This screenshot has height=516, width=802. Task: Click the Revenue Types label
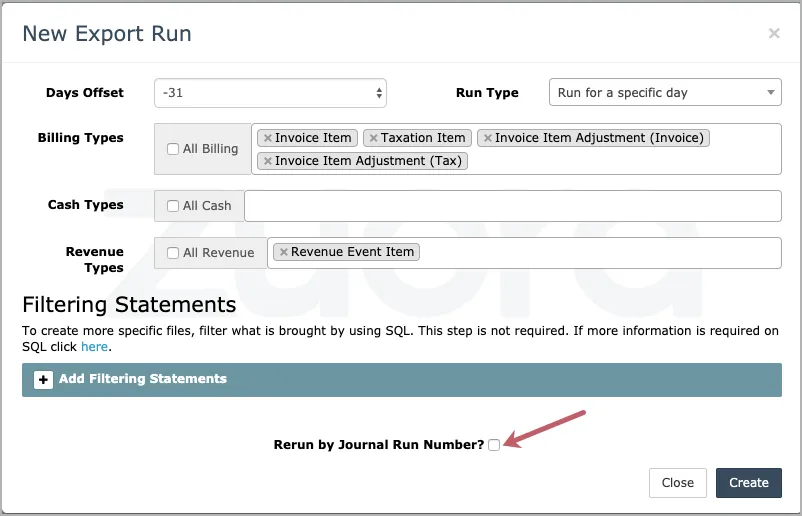coord(95,260)
